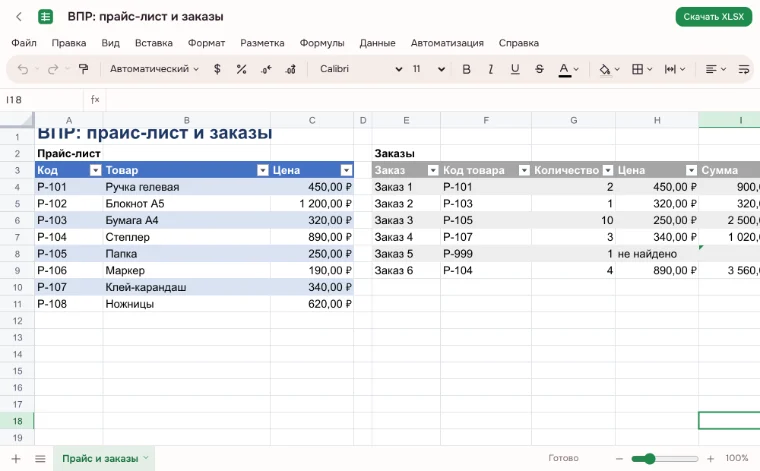Select the Прайс и заказы sheet tab
Screen dimensions: 760x471
104,458
